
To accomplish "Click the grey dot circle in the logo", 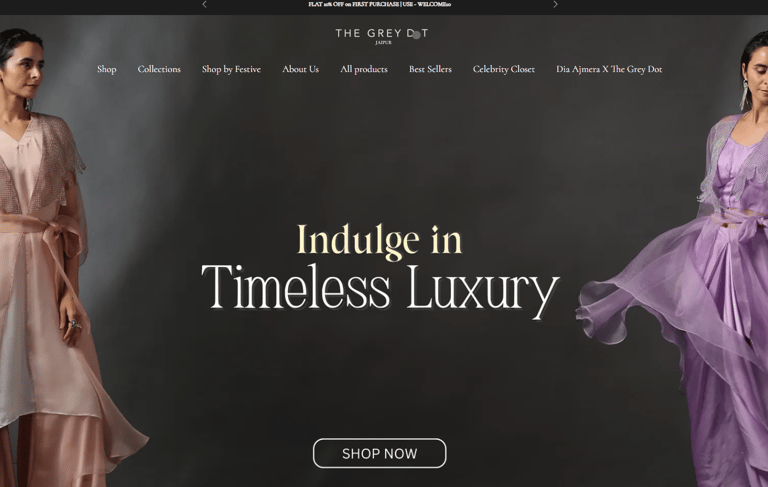I will point(416,35).
